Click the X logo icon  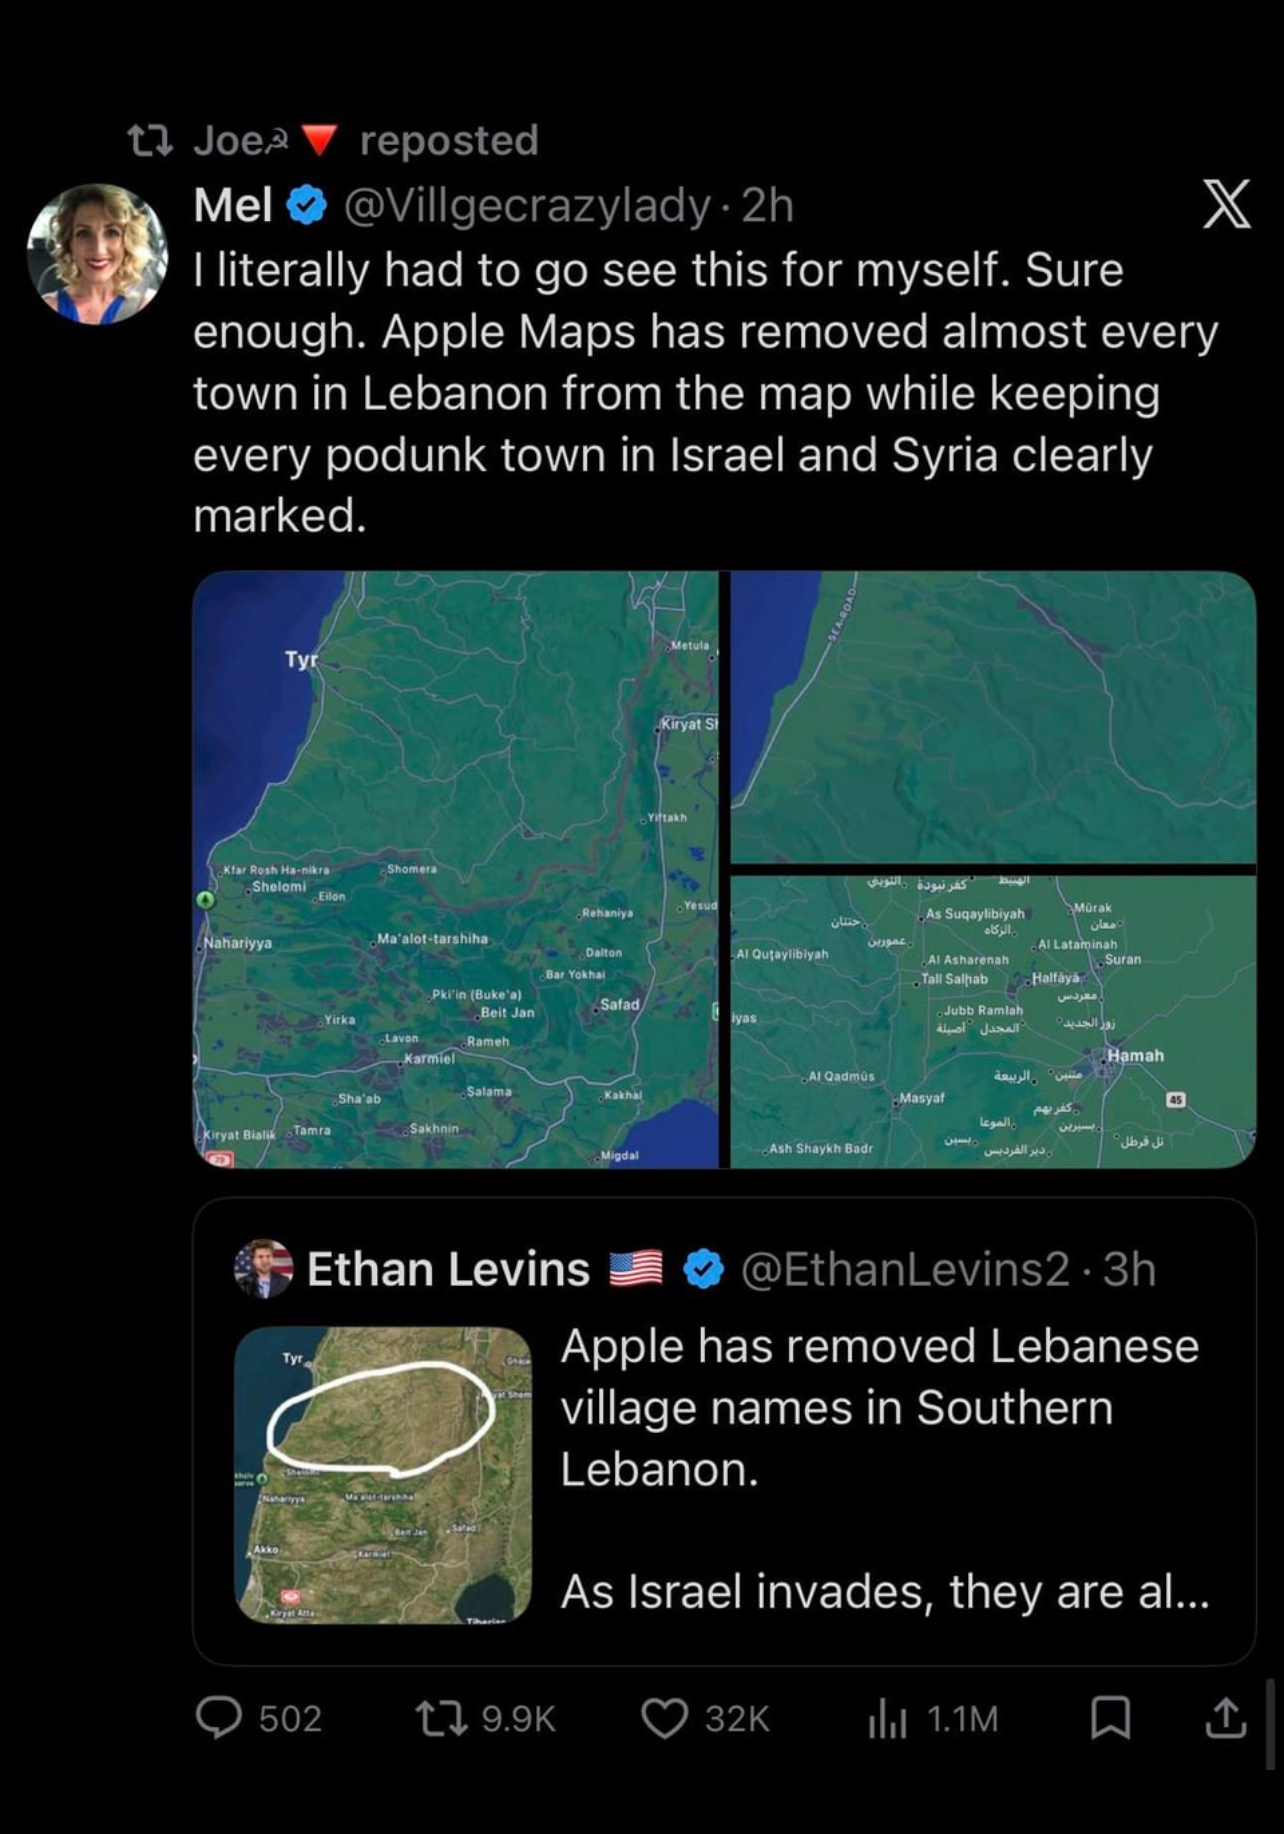[x=1226, y=205]
